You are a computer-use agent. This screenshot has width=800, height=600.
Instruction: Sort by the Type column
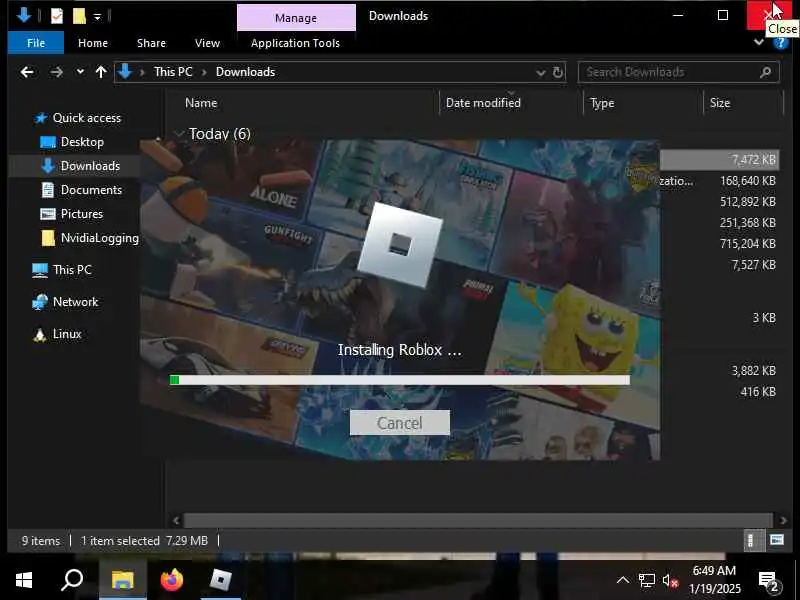[x=602, y=103]
